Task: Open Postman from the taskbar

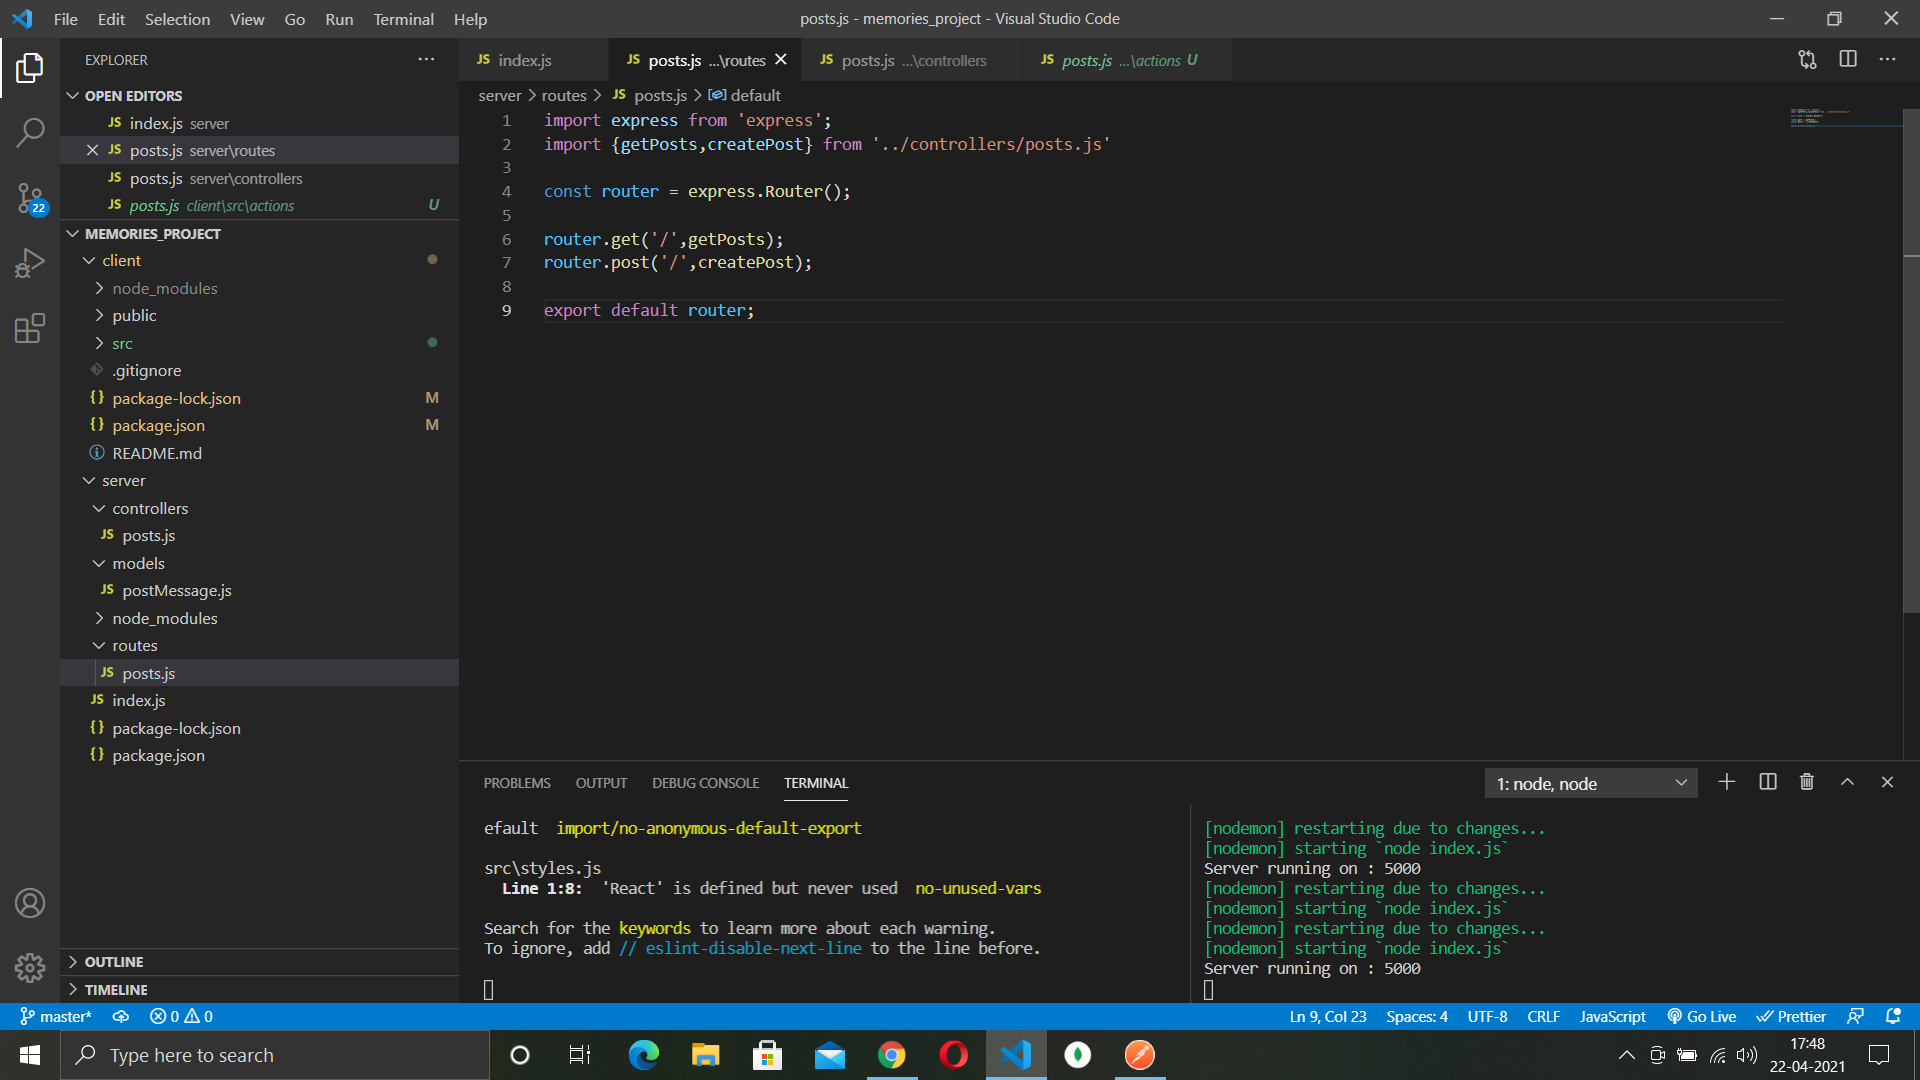Action: coord(1139,1055)
